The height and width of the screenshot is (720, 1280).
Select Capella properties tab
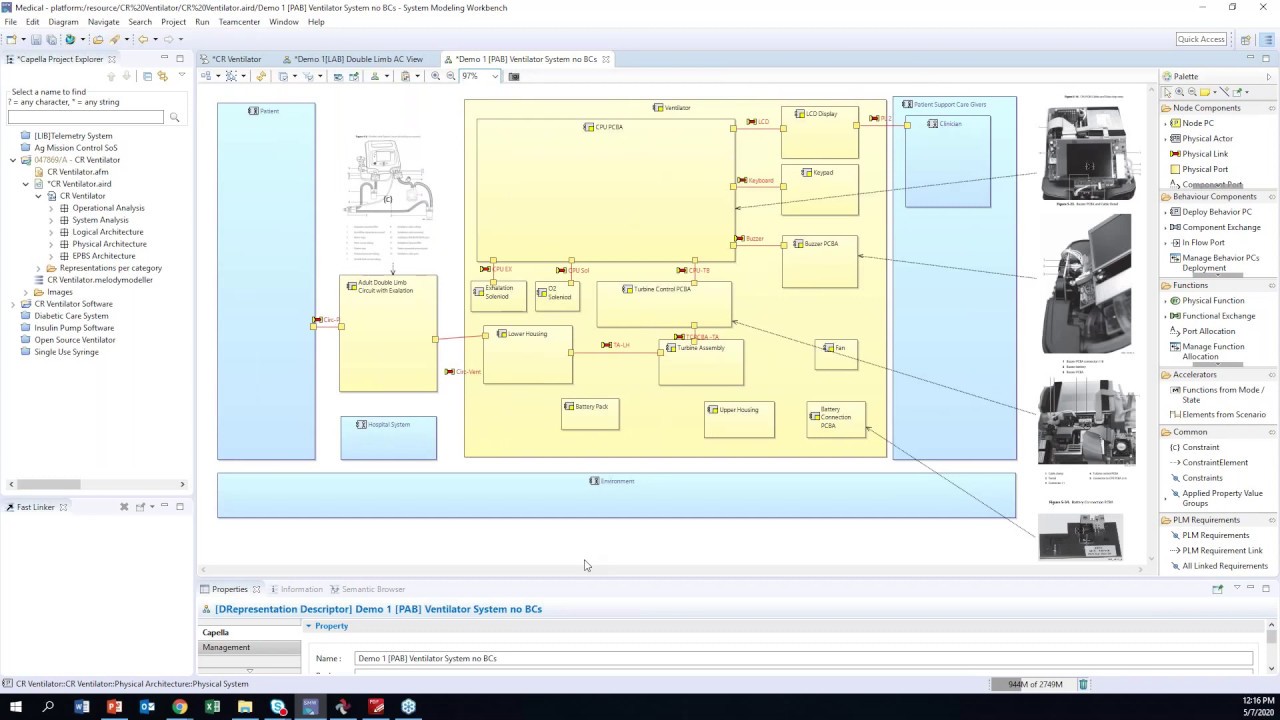point(250,632)
